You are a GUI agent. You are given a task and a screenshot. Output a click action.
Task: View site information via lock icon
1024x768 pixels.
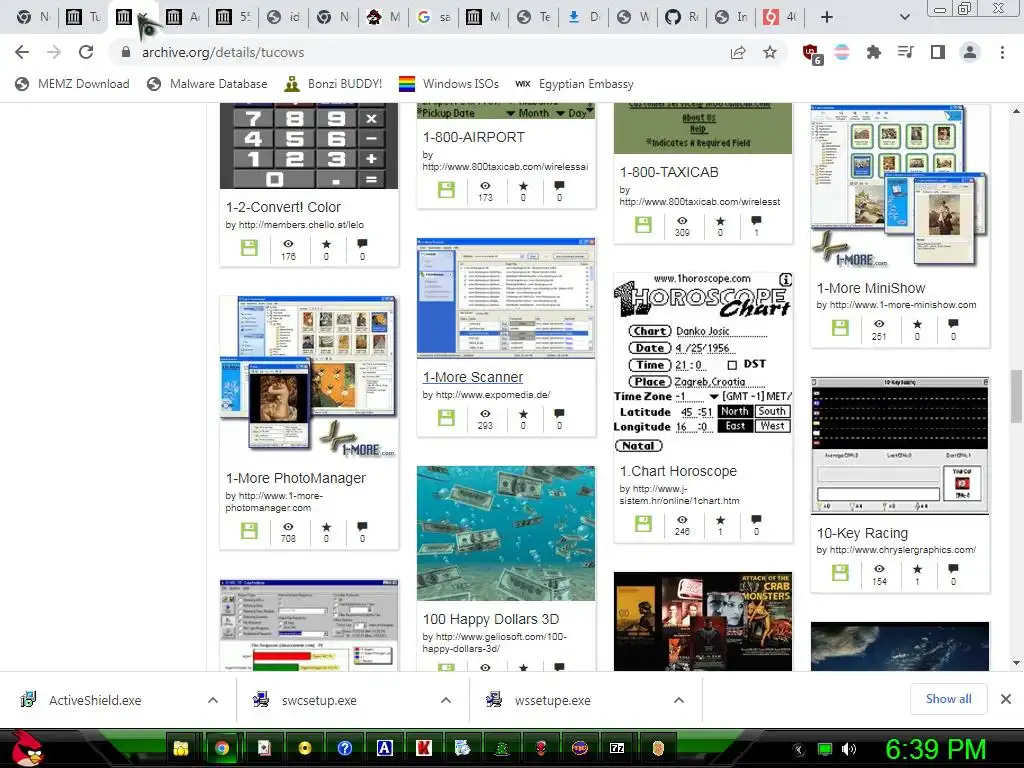click(x=126, y=52)
